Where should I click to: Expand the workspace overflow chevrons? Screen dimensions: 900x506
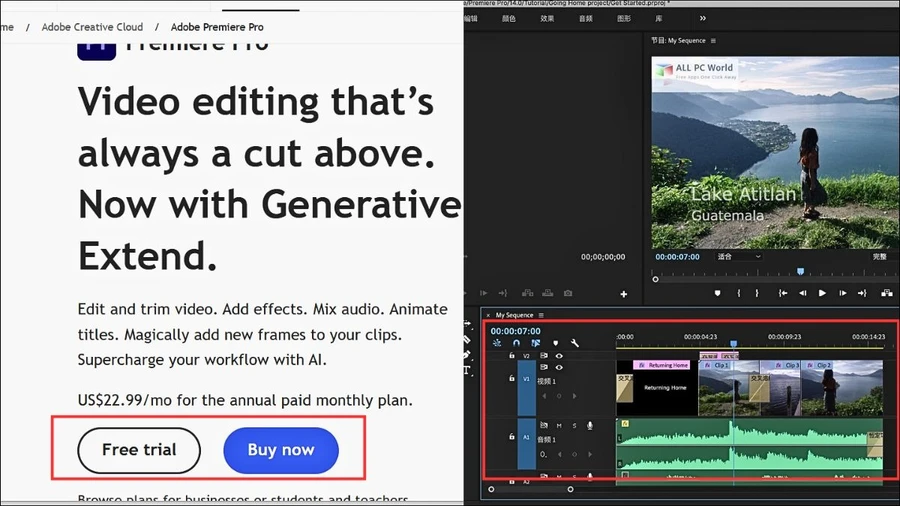click(x=703, y=18)
